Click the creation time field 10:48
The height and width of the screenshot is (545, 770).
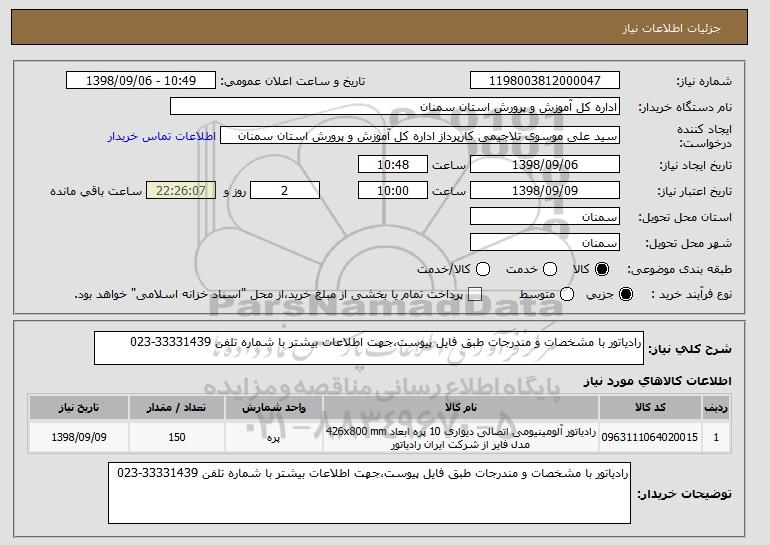coord(393,164)
